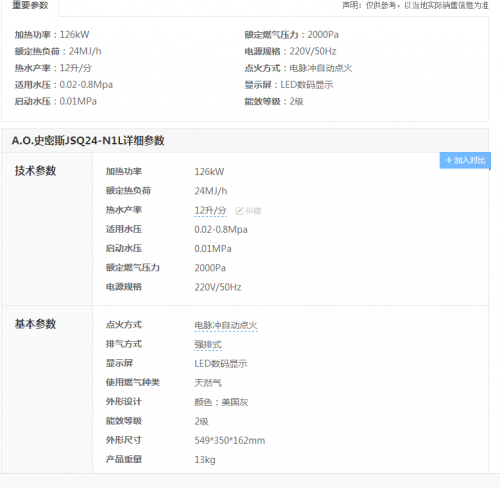Image resolution: width=500 pixels, height=488 pixels.
Task: Click the 13kg weight value
Action: tap(205, 460)
